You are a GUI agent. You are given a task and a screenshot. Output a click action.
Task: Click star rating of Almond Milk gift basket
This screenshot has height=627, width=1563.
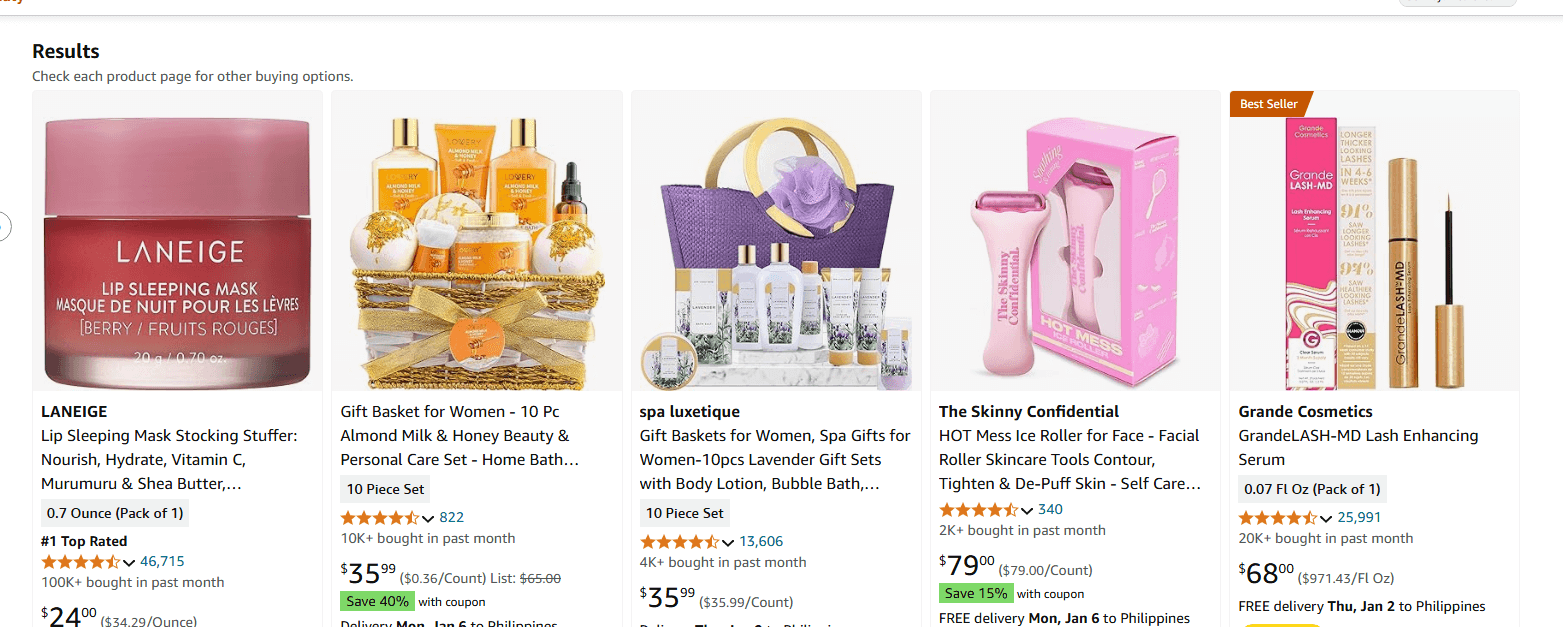coord(379,518)
